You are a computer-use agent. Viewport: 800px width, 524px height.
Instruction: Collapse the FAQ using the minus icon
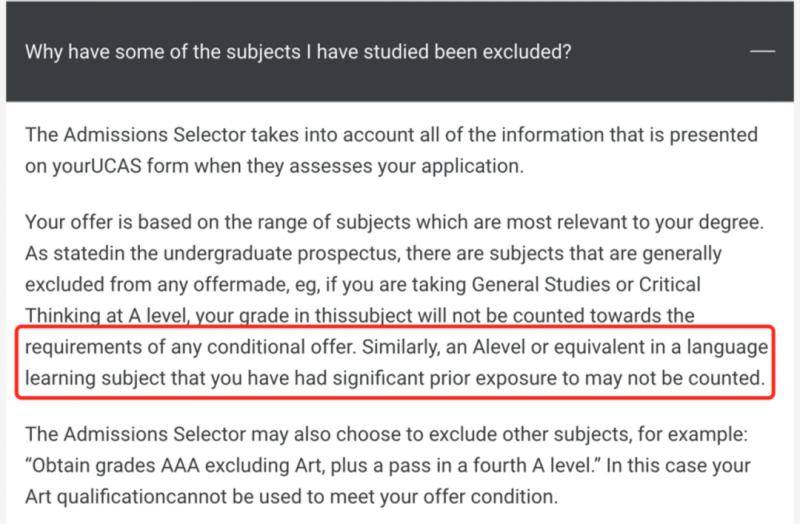762,51
